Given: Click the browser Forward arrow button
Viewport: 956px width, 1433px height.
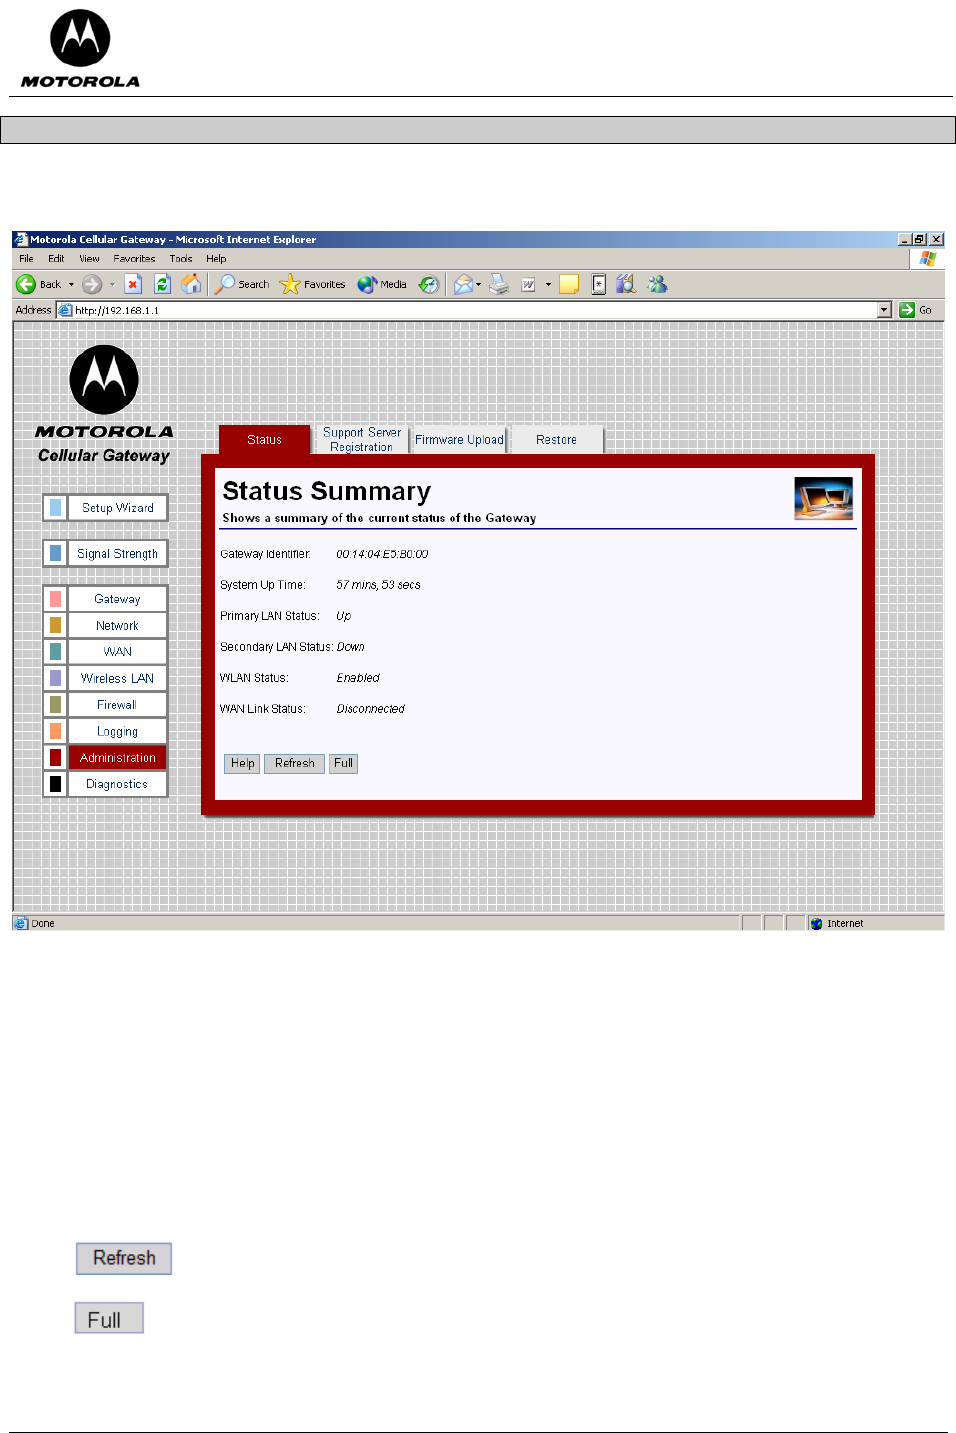Looking at the screenshot, I should tap(92, 284).
